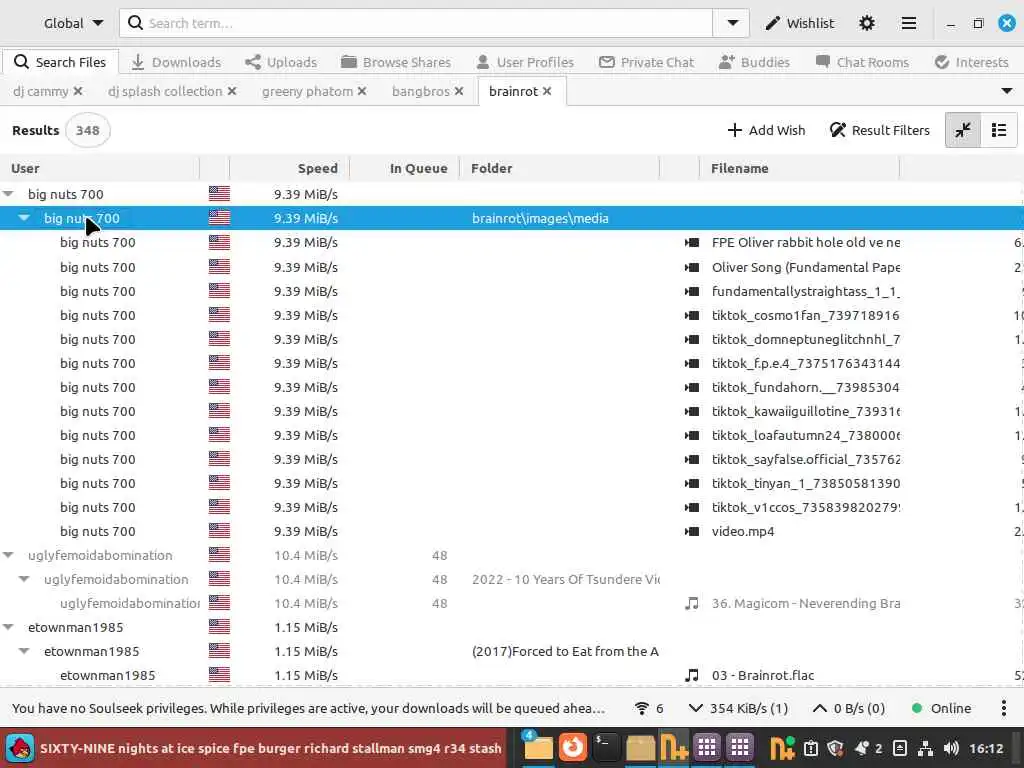Click US flag on video.mp4 row

(219, 531)
